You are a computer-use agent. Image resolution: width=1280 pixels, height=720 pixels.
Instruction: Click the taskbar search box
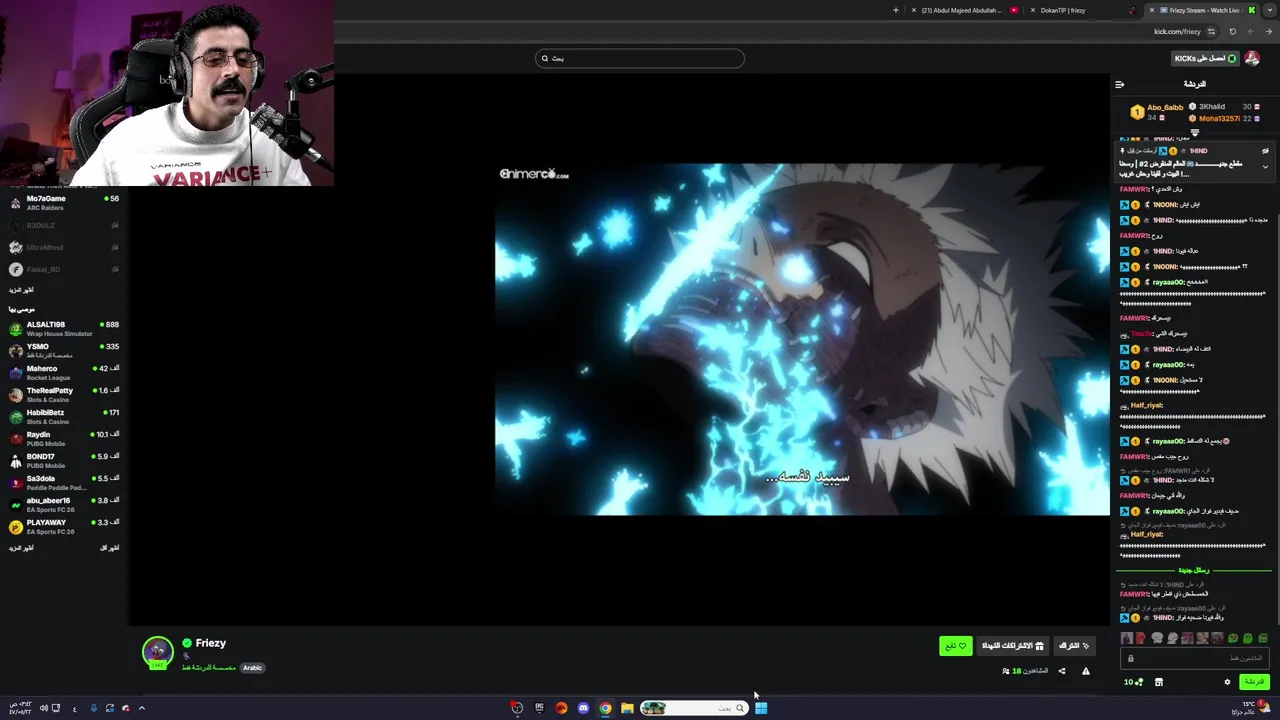tap(694, 708)
